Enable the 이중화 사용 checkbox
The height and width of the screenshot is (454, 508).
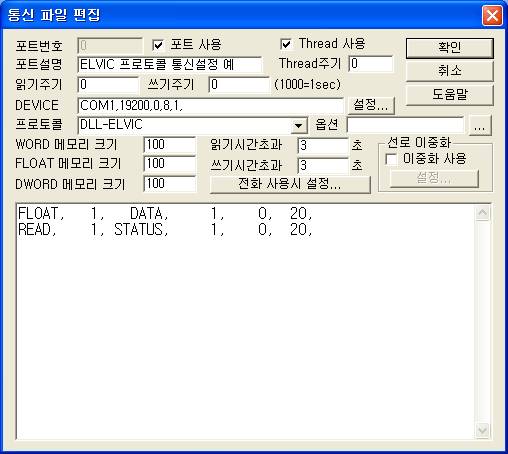pyautogui.click(x=391, y=159)
